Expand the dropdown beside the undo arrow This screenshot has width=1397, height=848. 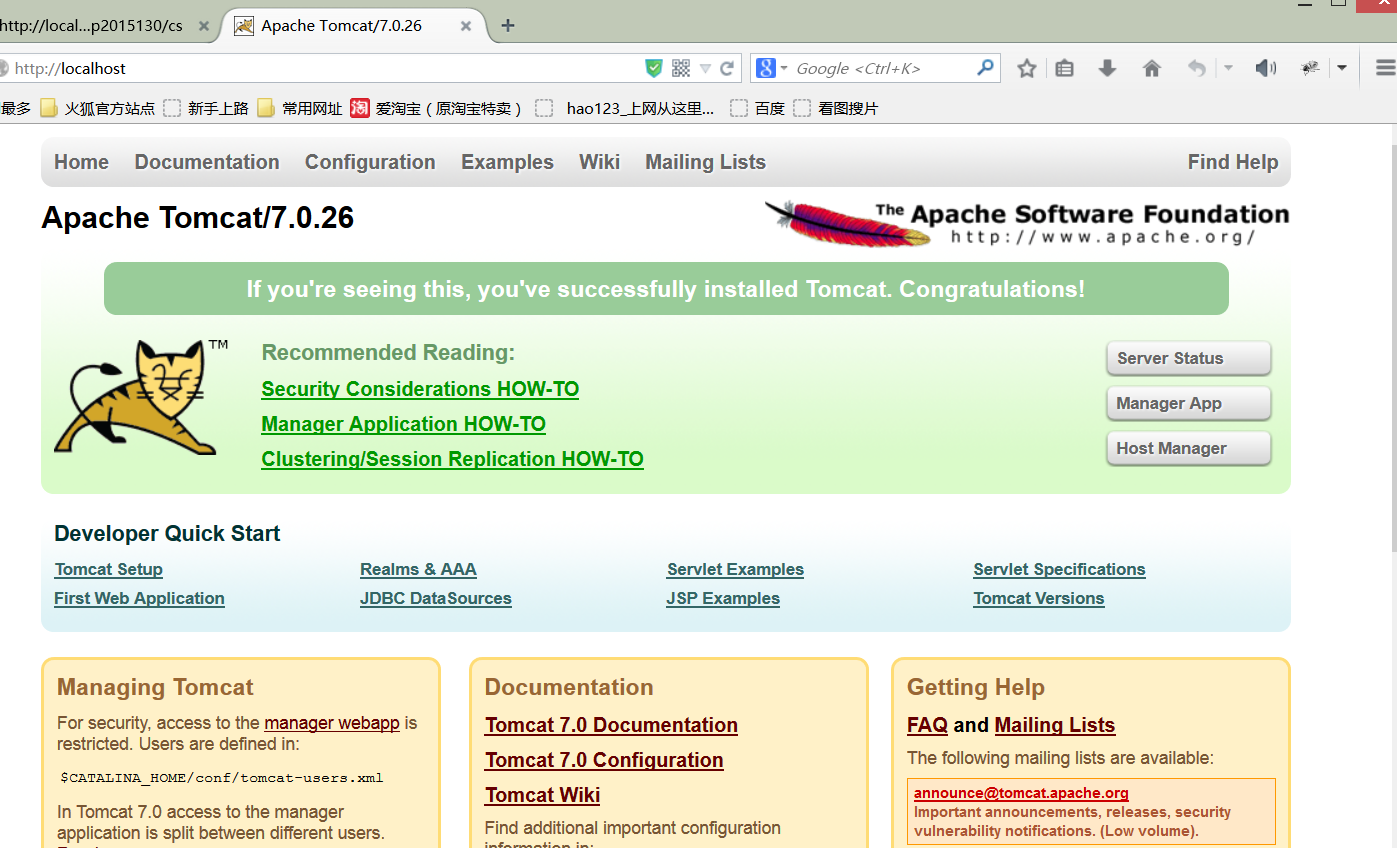(x=1228, y=68)
